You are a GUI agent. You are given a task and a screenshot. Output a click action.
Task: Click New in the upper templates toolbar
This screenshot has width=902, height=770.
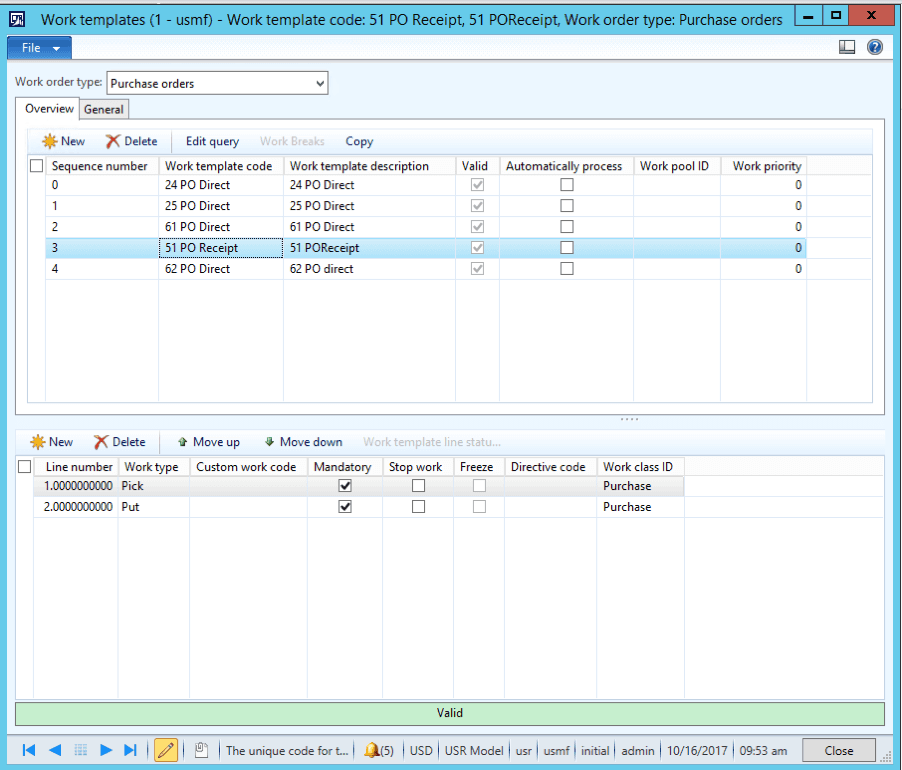pyautogui.click(x=63, y=141)
